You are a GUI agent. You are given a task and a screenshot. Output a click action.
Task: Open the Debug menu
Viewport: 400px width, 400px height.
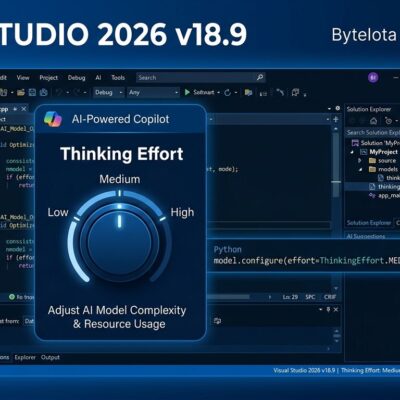click(x=76, y=78)
